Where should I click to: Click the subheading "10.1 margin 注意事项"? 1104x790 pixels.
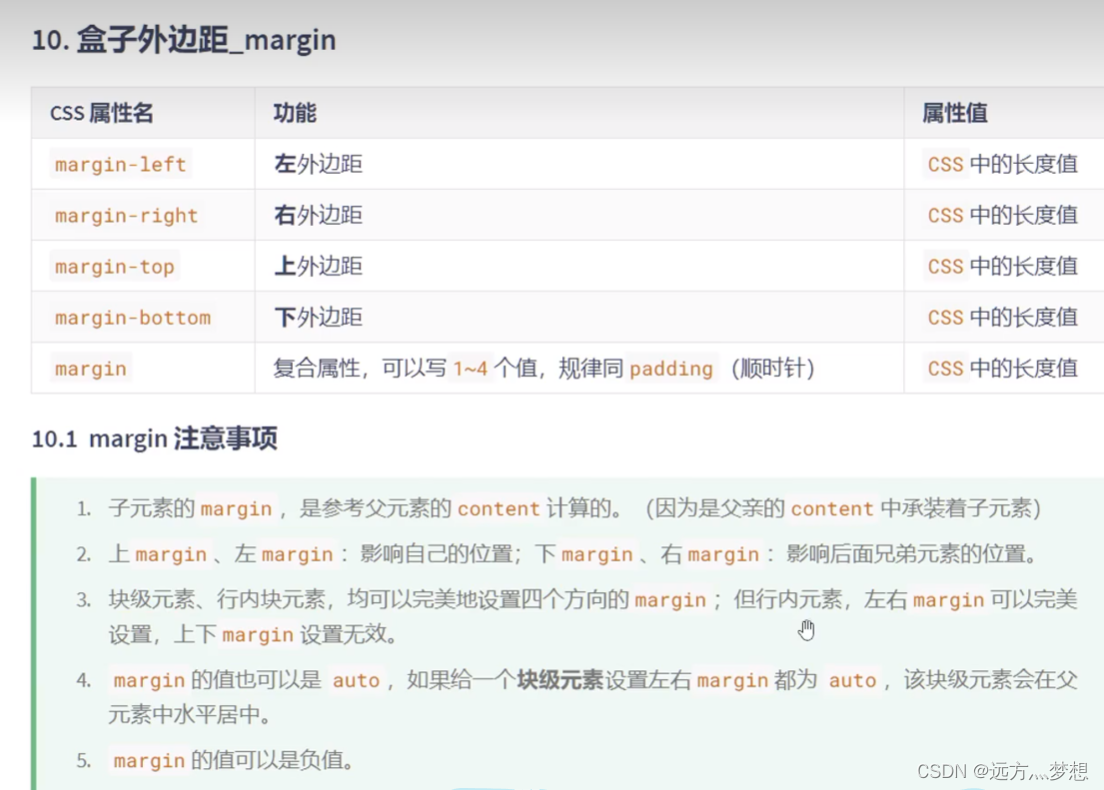[x=155, y=439]
